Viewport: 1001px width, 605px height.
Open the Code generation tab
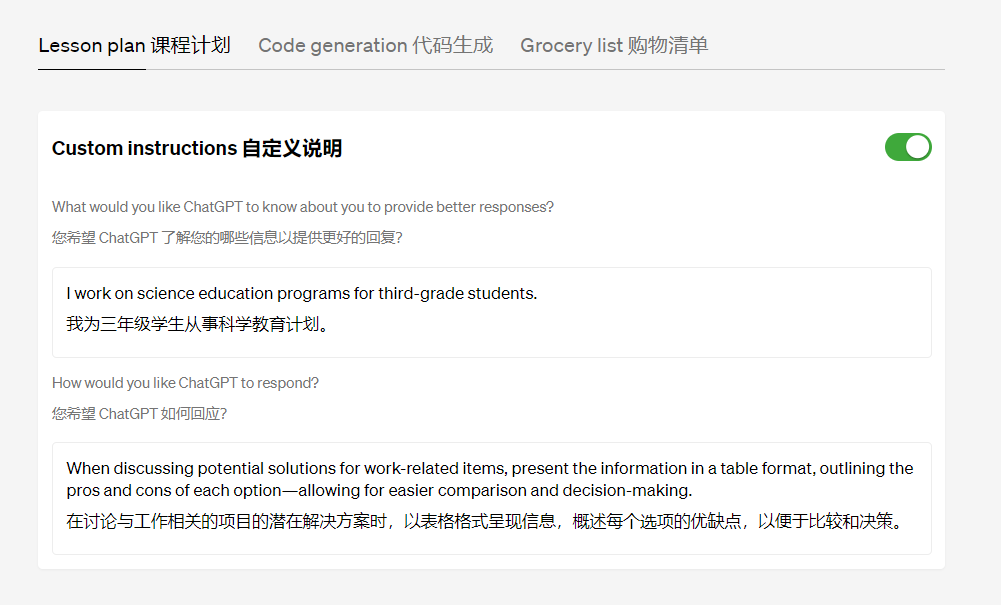[375, 45]
